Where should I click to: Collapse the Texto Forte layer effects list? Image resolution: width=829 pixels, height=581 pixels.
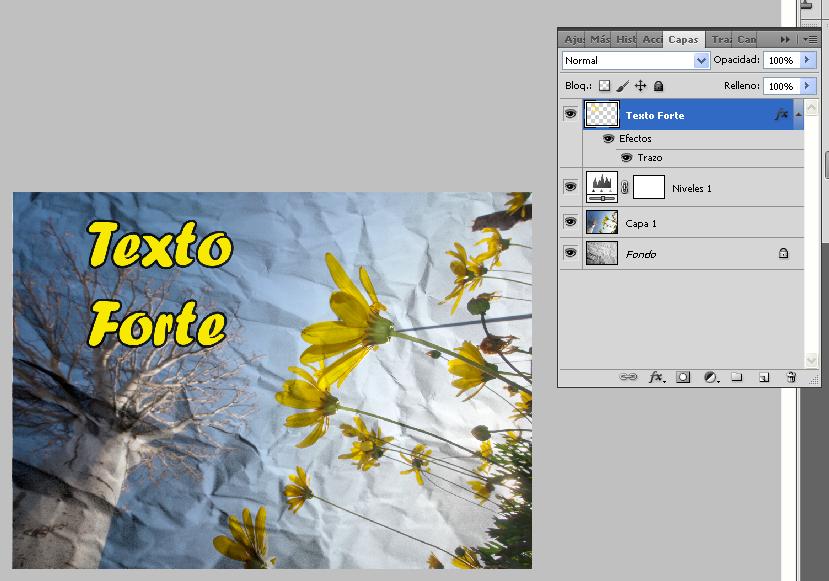(798, 115)
